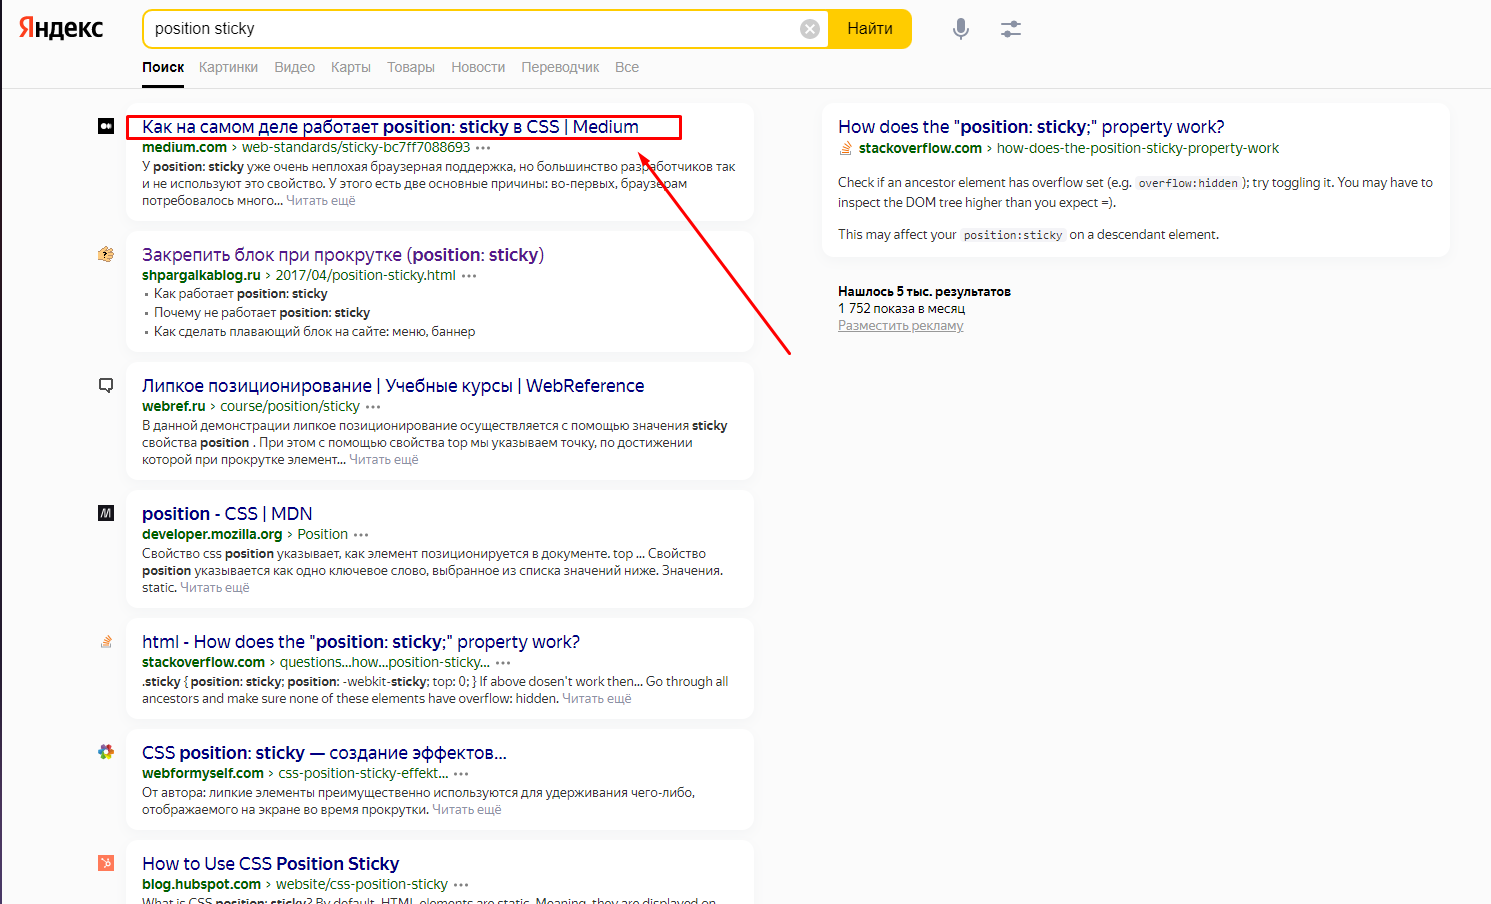Open more options dots for webref.ru result
Image resolution: width=1491 pixels, height=904 pixels.
(x=373, y=407)
